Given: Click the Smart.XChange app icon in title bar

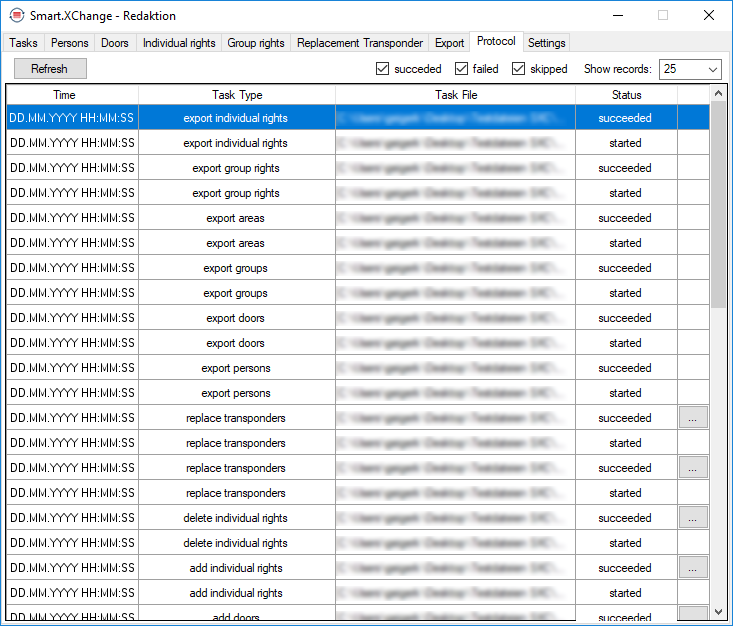Looking at the screenshot, I should coord(15,17).
